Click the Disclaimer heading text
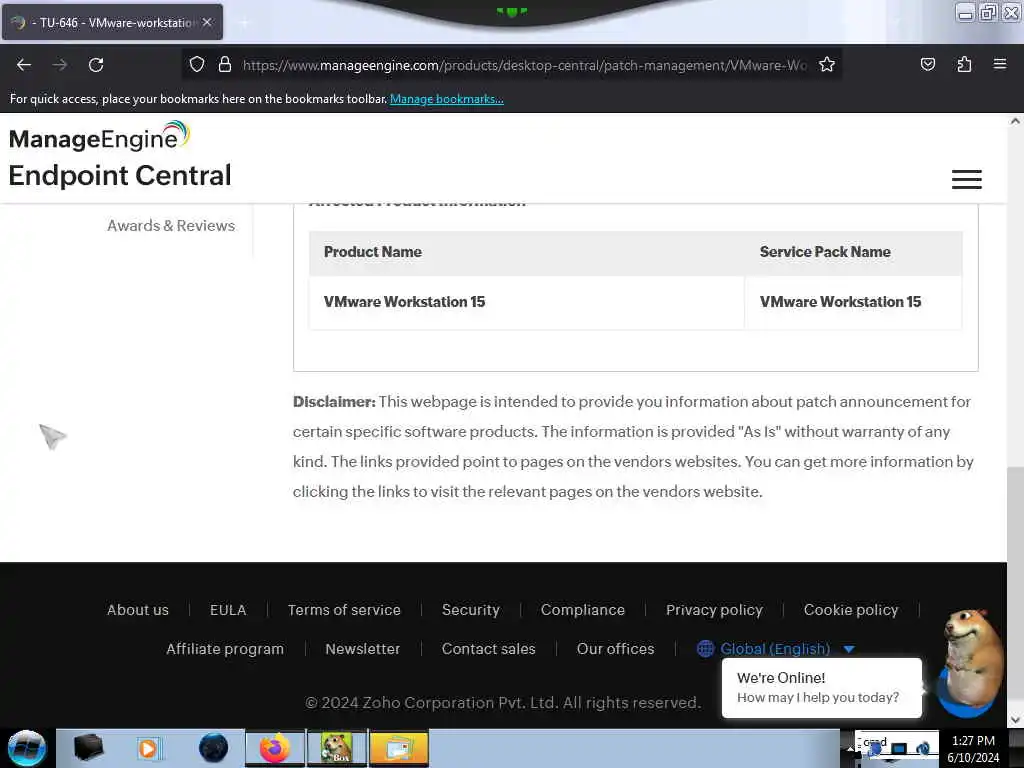The width and height of the screenshot is (1024, 768). [334, 402]
